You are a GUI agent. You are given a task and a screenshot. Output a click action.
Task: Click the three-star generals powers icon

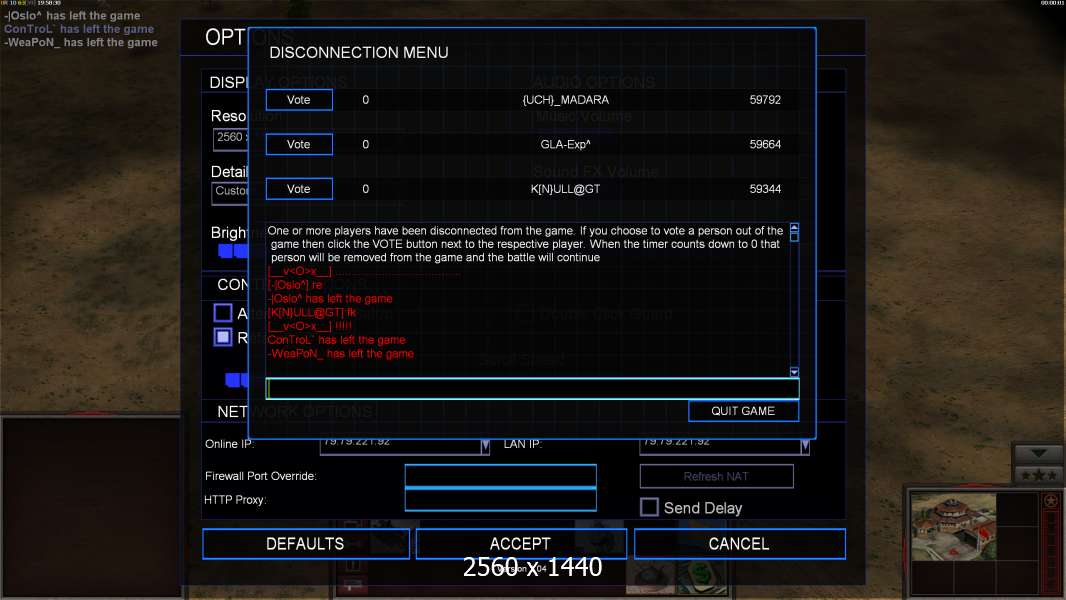[1039, 474]
